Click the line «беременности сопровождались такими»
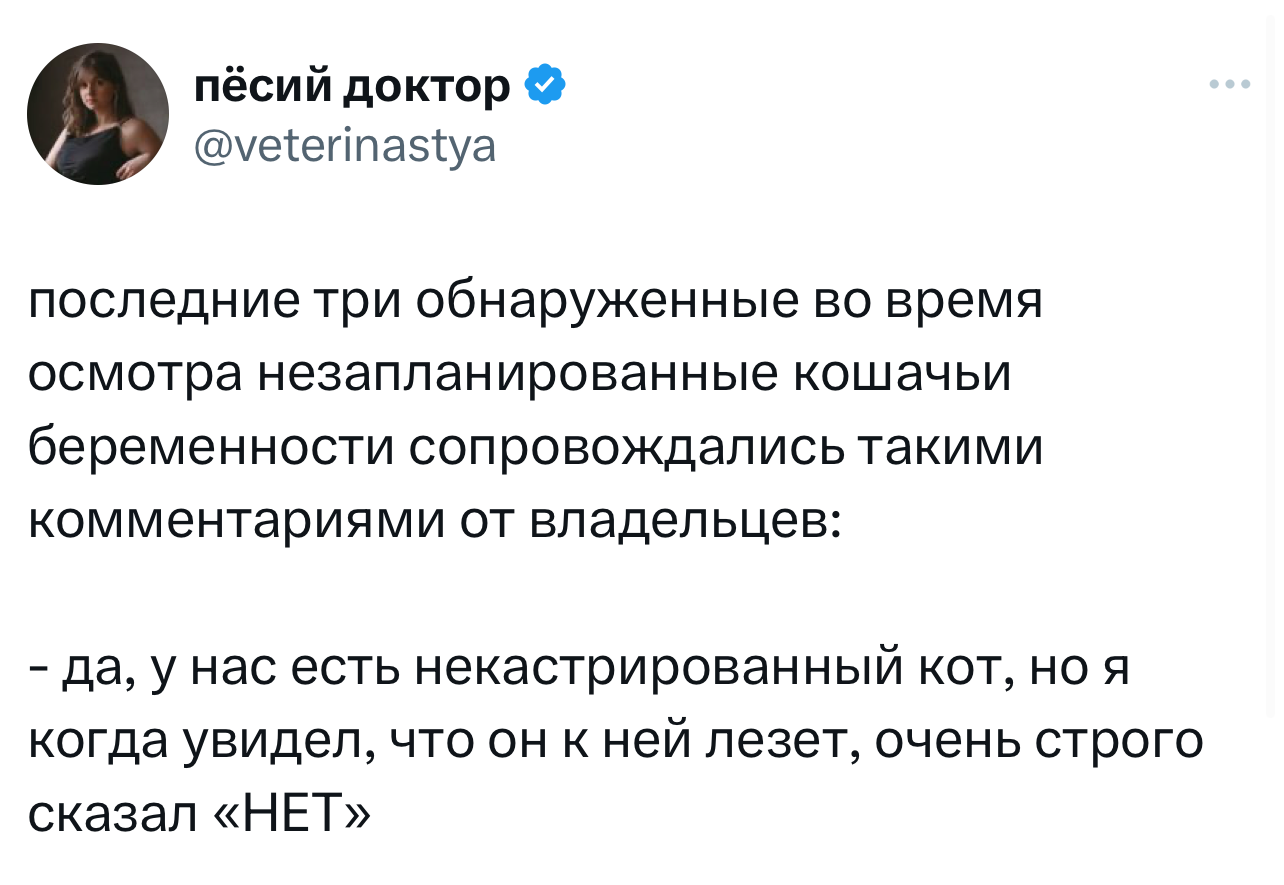1284x885 pixels. [535, 447]
